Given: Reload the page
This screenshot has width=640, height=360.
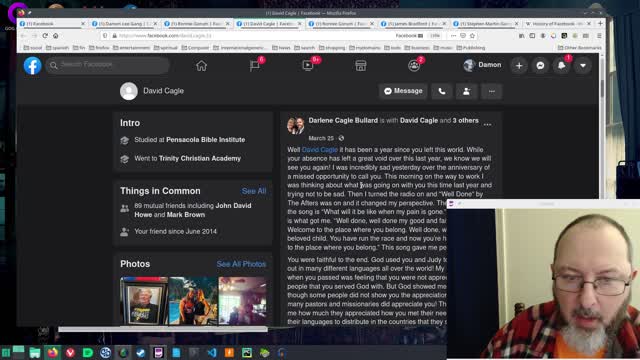Looking at the screenshot, I should 45,36.
